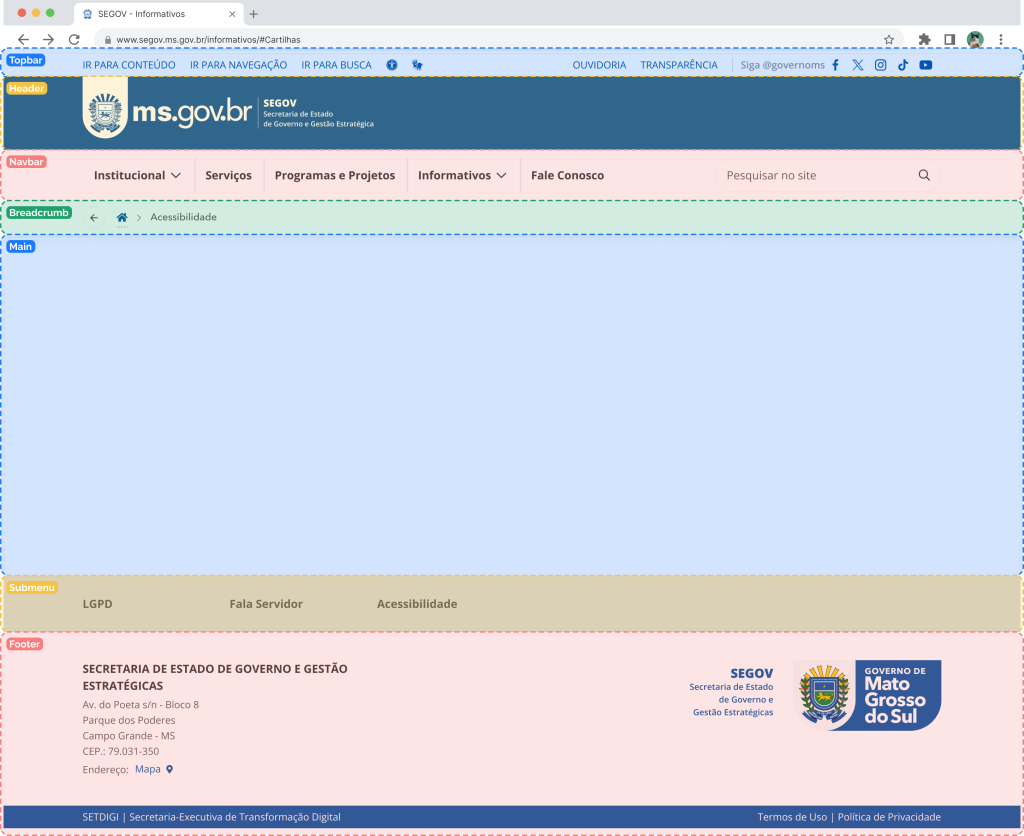Click the accessibility icon in topbar
Screen dimensions: 1024x836
(392, 65)
